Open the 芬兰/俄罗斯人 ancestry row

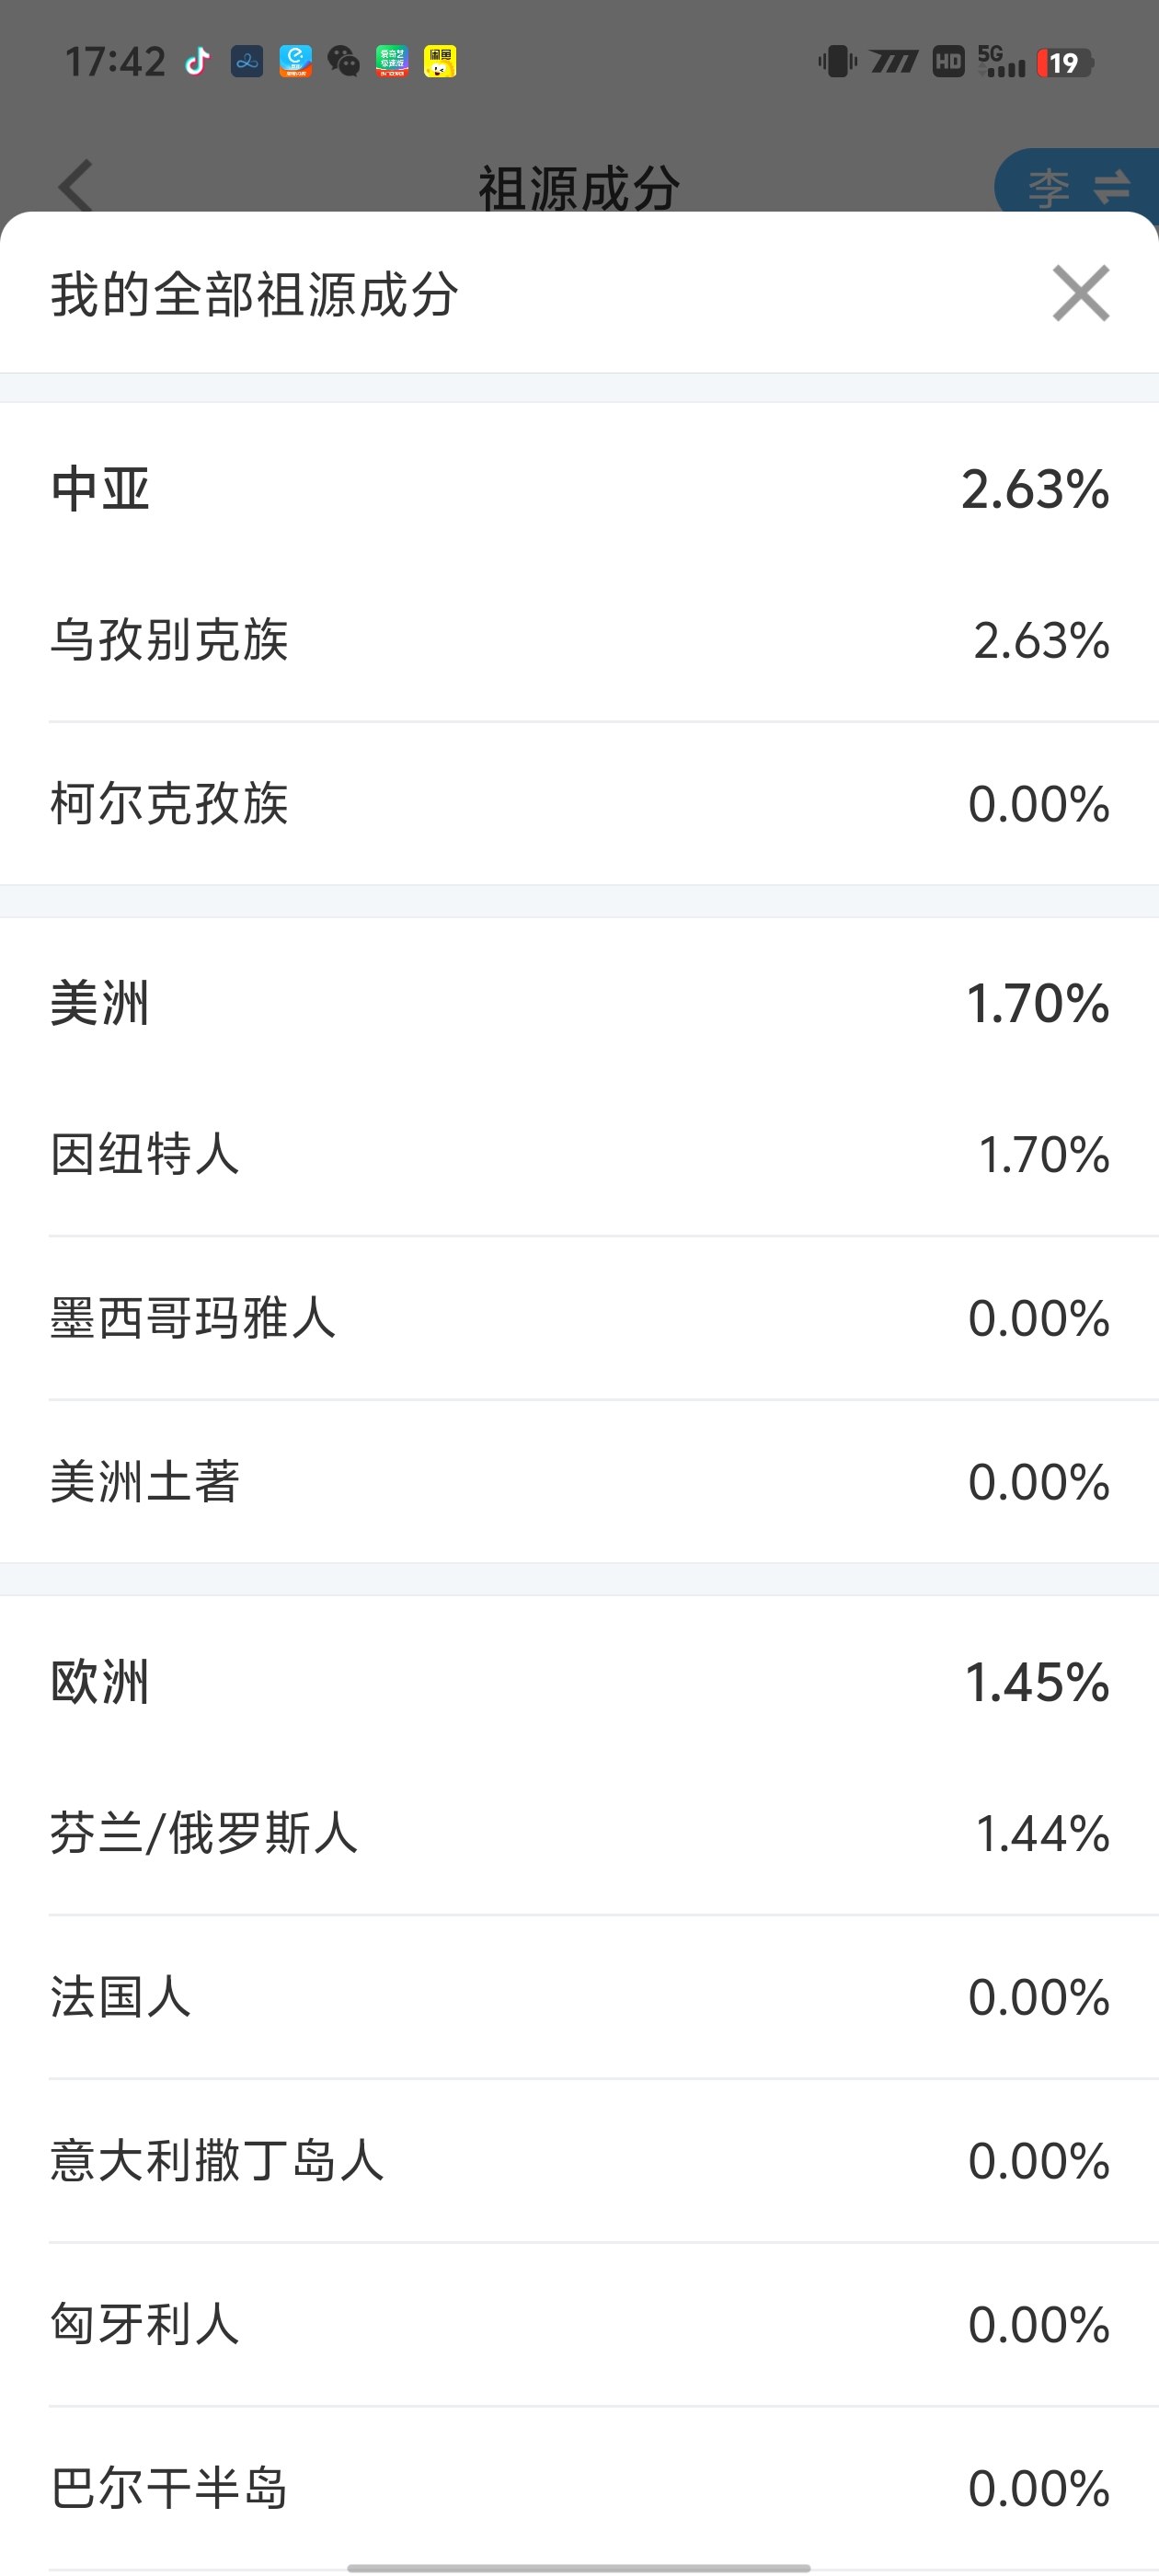579,1834
